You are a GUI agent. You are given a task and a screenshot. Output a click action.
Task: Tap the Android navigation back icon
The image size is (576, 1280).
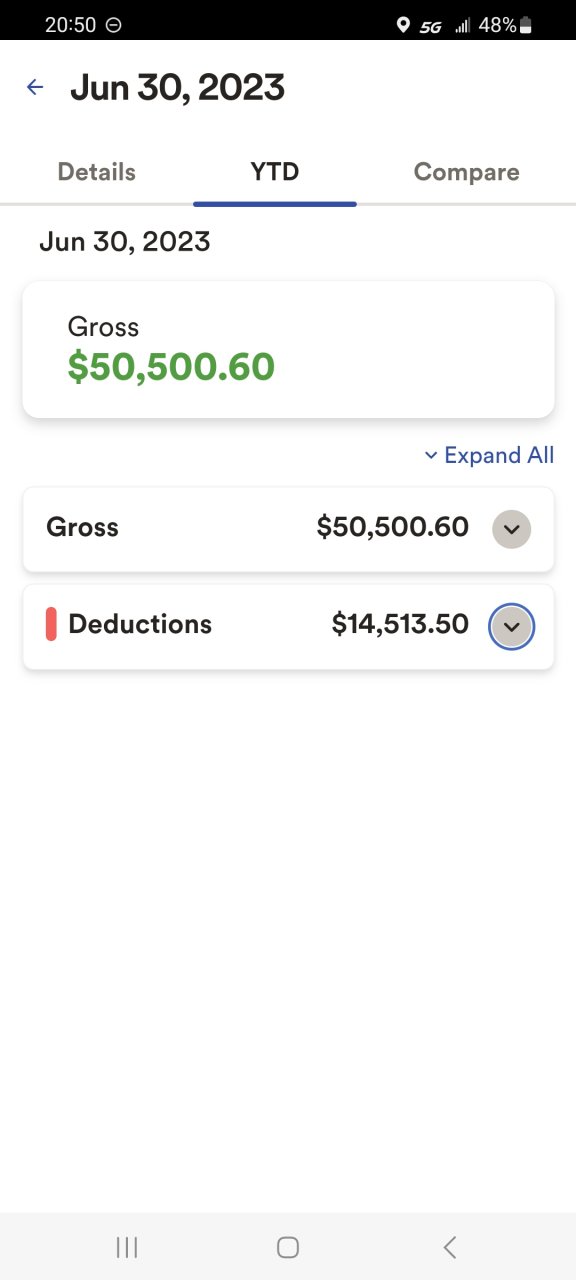click(x=450, y=1246)
